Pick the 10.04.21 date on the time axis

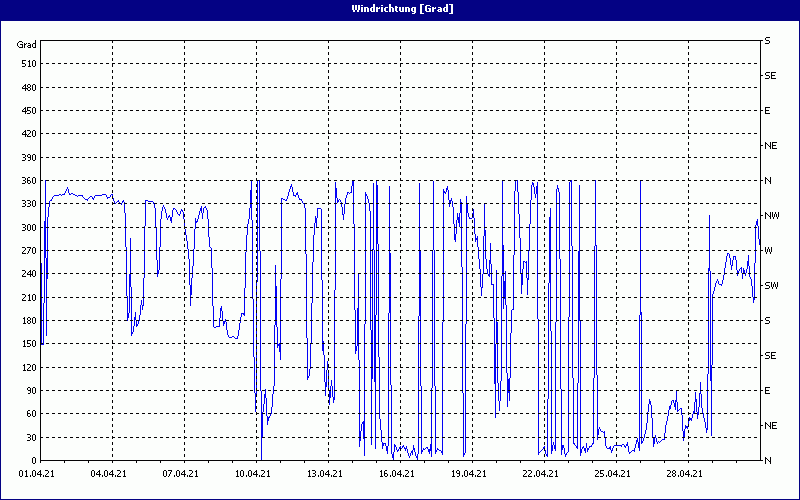(252, 474)
